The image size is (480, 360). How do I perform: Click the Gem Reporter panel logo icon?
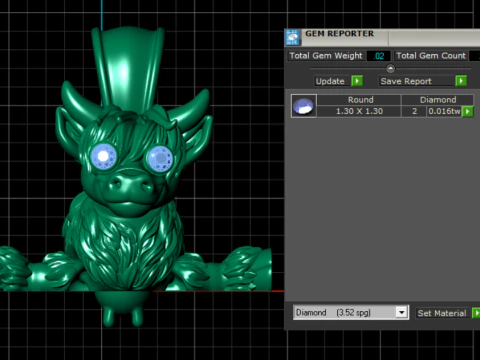click(293, 37)
